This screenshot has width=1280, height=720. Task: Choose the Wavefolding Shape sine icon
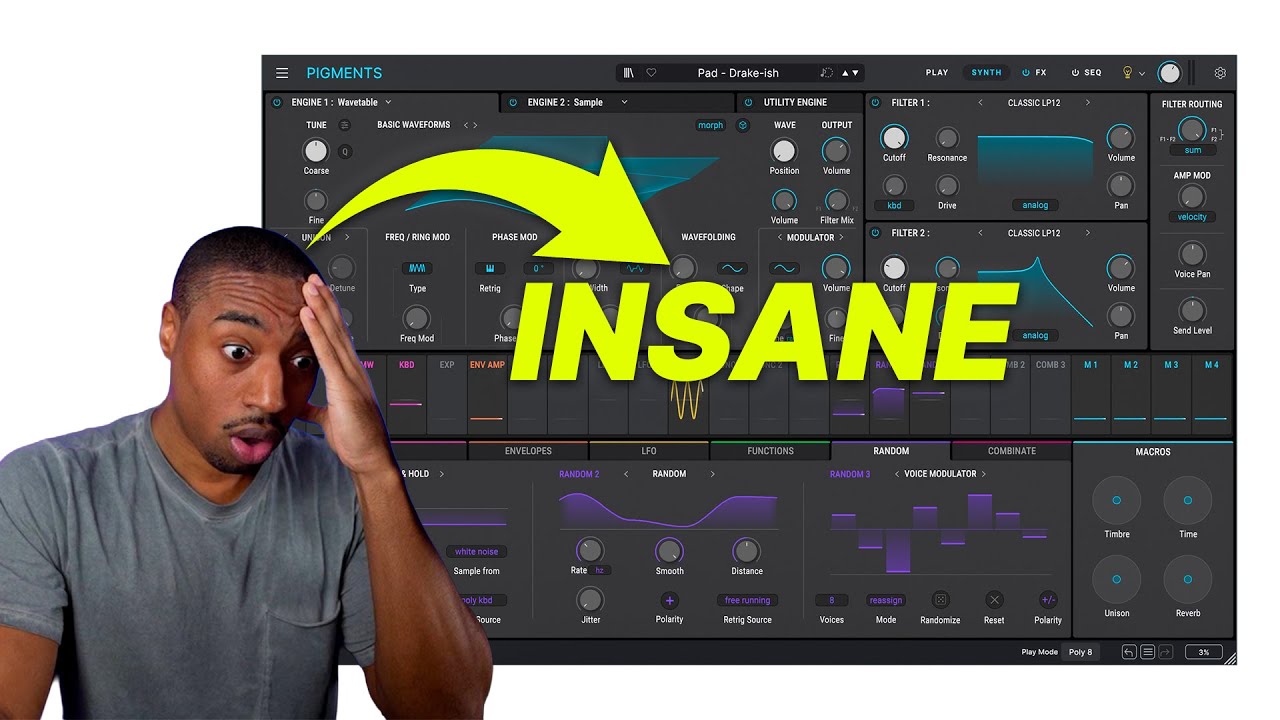[x=732, y=268]
